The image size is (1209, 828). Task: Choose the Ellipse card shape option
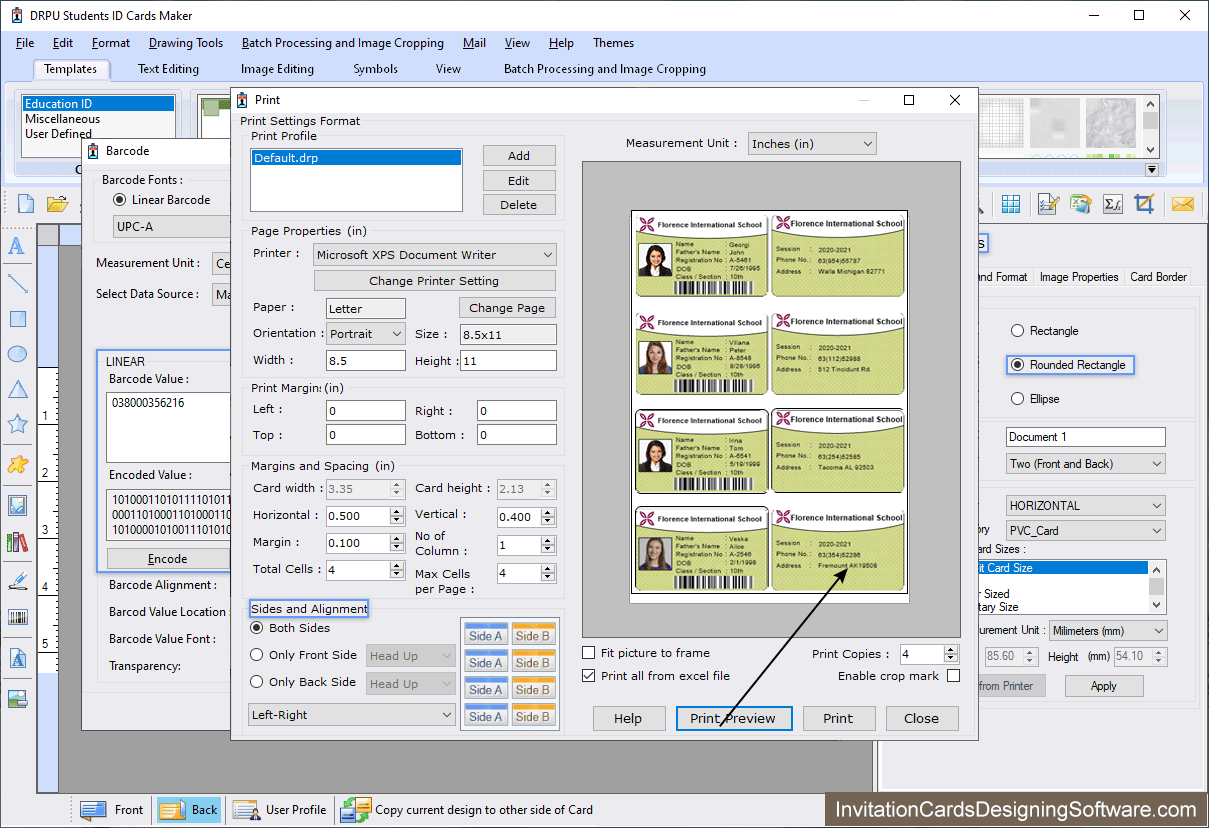(1017, 398)
